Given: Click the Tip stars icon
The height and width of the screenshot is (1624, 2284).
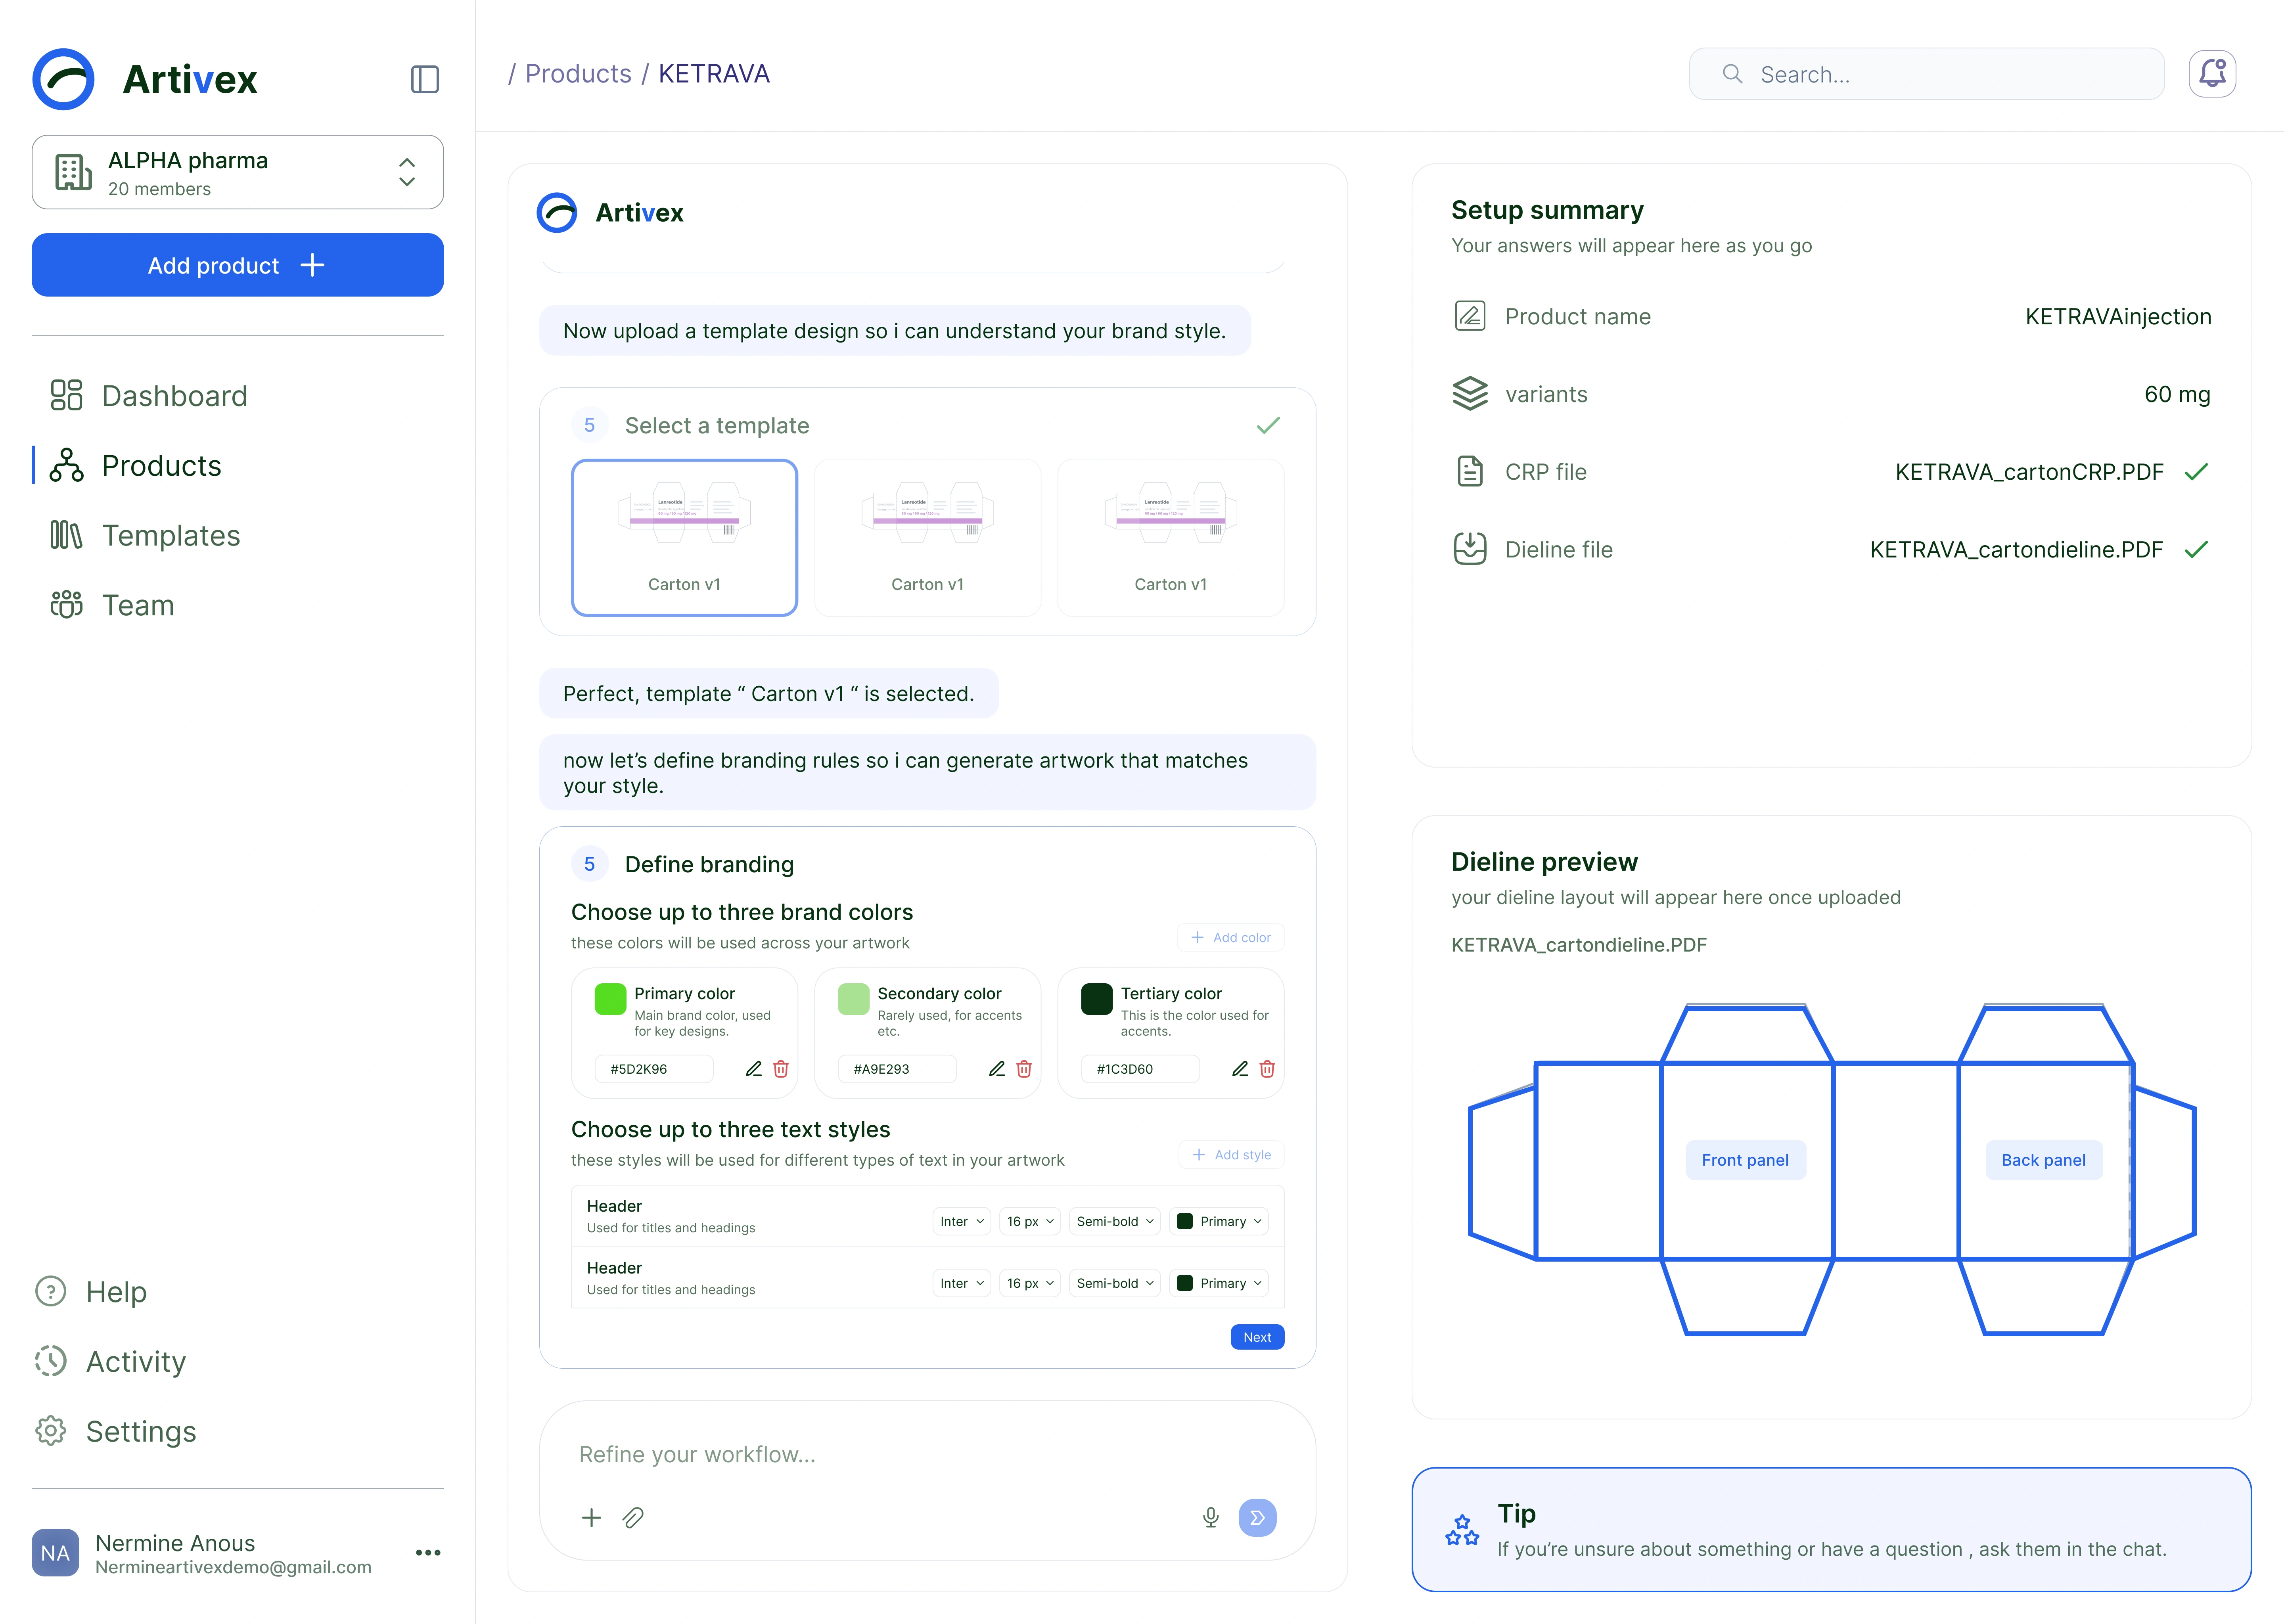Looking at the screenshot, I should 1462,1530.
